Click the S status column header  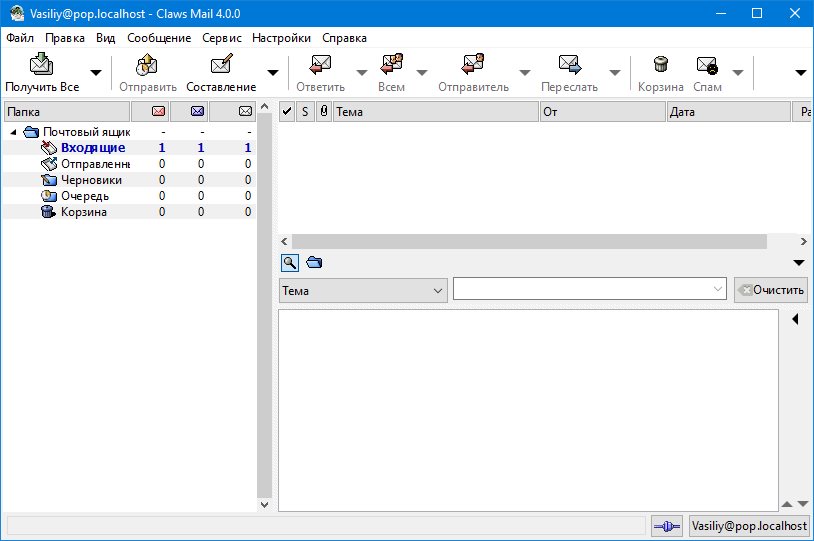[x=305, y=112]
